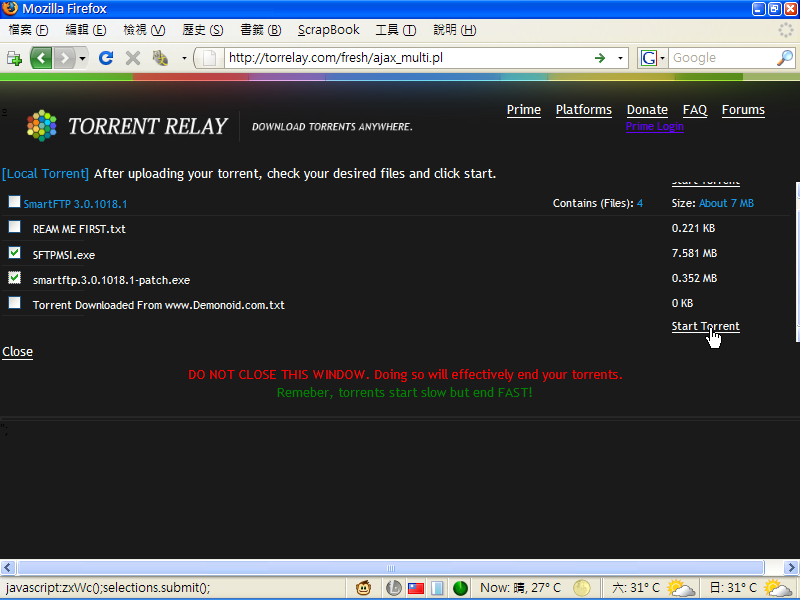Click the magnifying glass search button
Viewport: 800px width, 600px height.
click(x=784, y=58)
